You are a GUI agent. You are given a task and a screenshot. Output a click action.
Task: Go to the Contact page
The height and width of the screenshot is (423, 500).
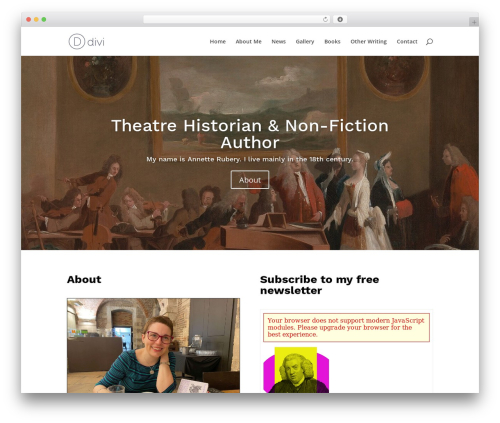coord(407,42)
